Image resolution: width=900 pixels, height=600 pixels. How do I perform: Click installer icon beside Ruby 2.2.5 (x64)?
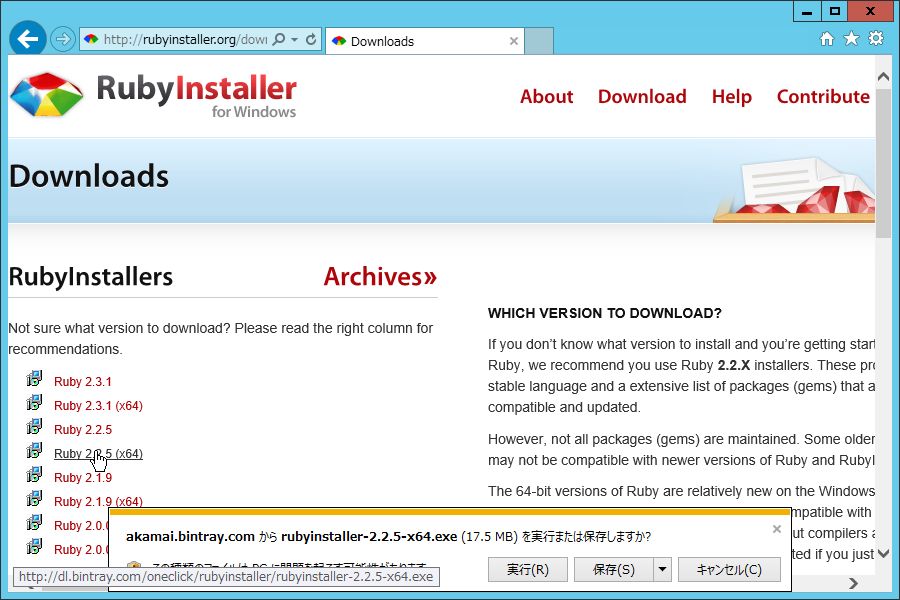(34, 451)
